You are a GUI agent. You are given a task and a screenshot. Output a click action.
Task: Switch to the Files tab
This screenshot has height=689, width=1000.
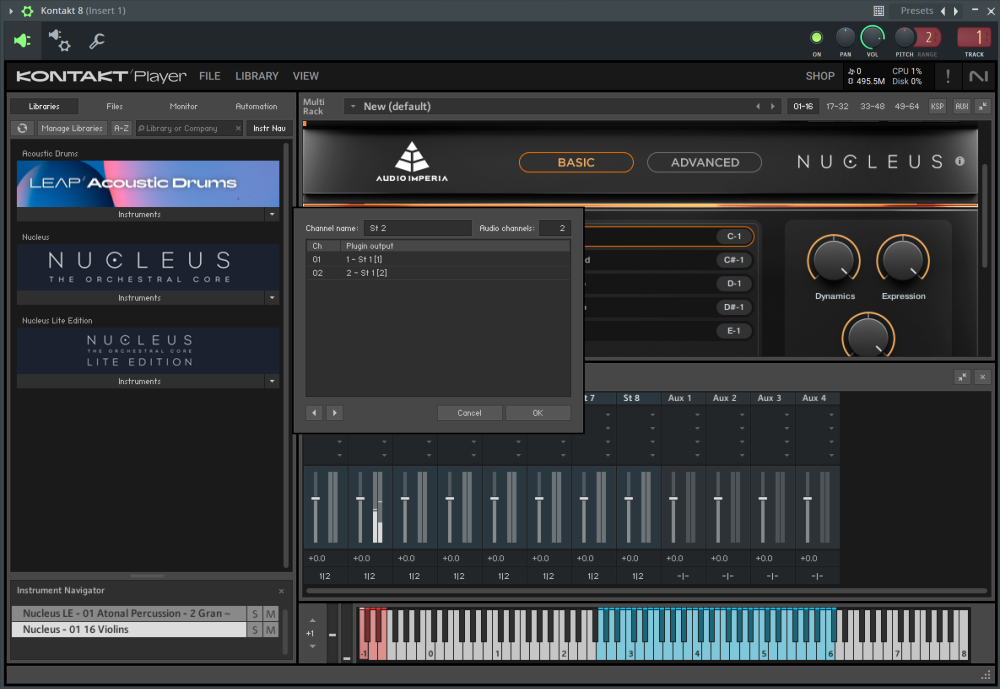[x=115, y=107]
